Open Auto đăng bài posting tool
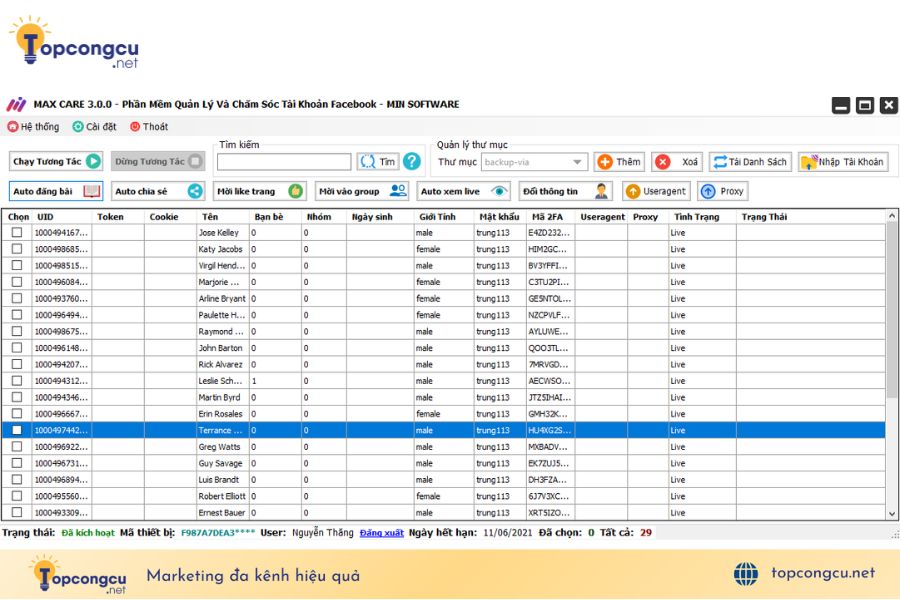Screen dimensions: 900x600 pos(56,191)
